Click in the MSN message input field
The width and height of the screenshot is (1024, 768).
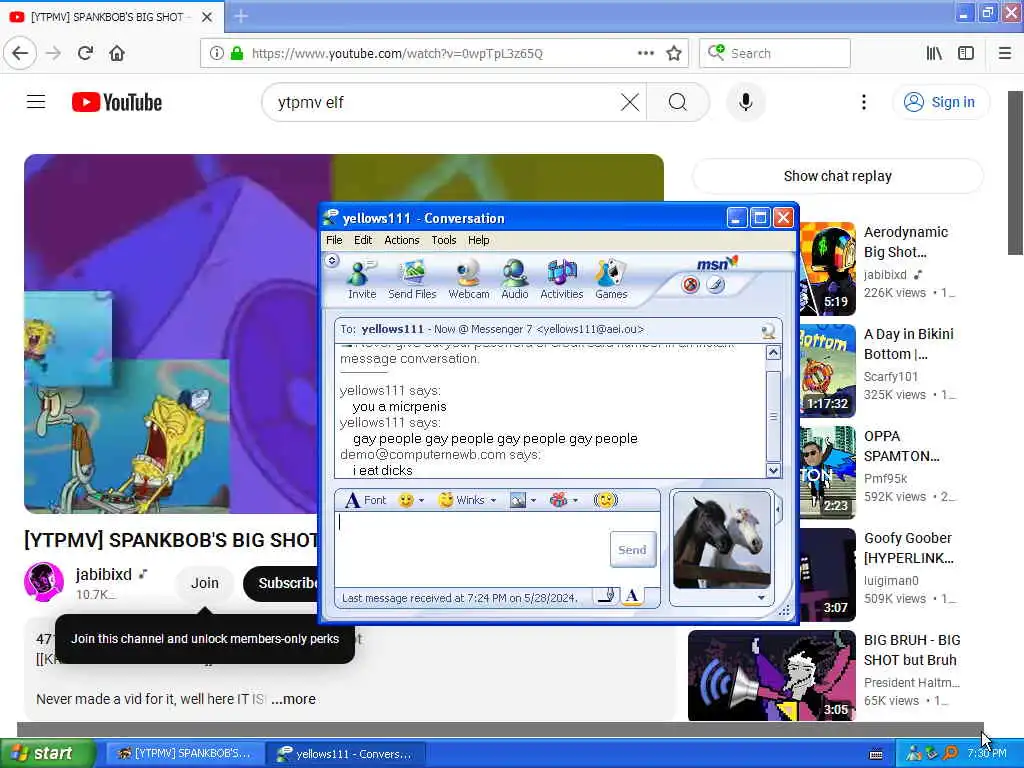pyautogui.click(x=472, y=550)
